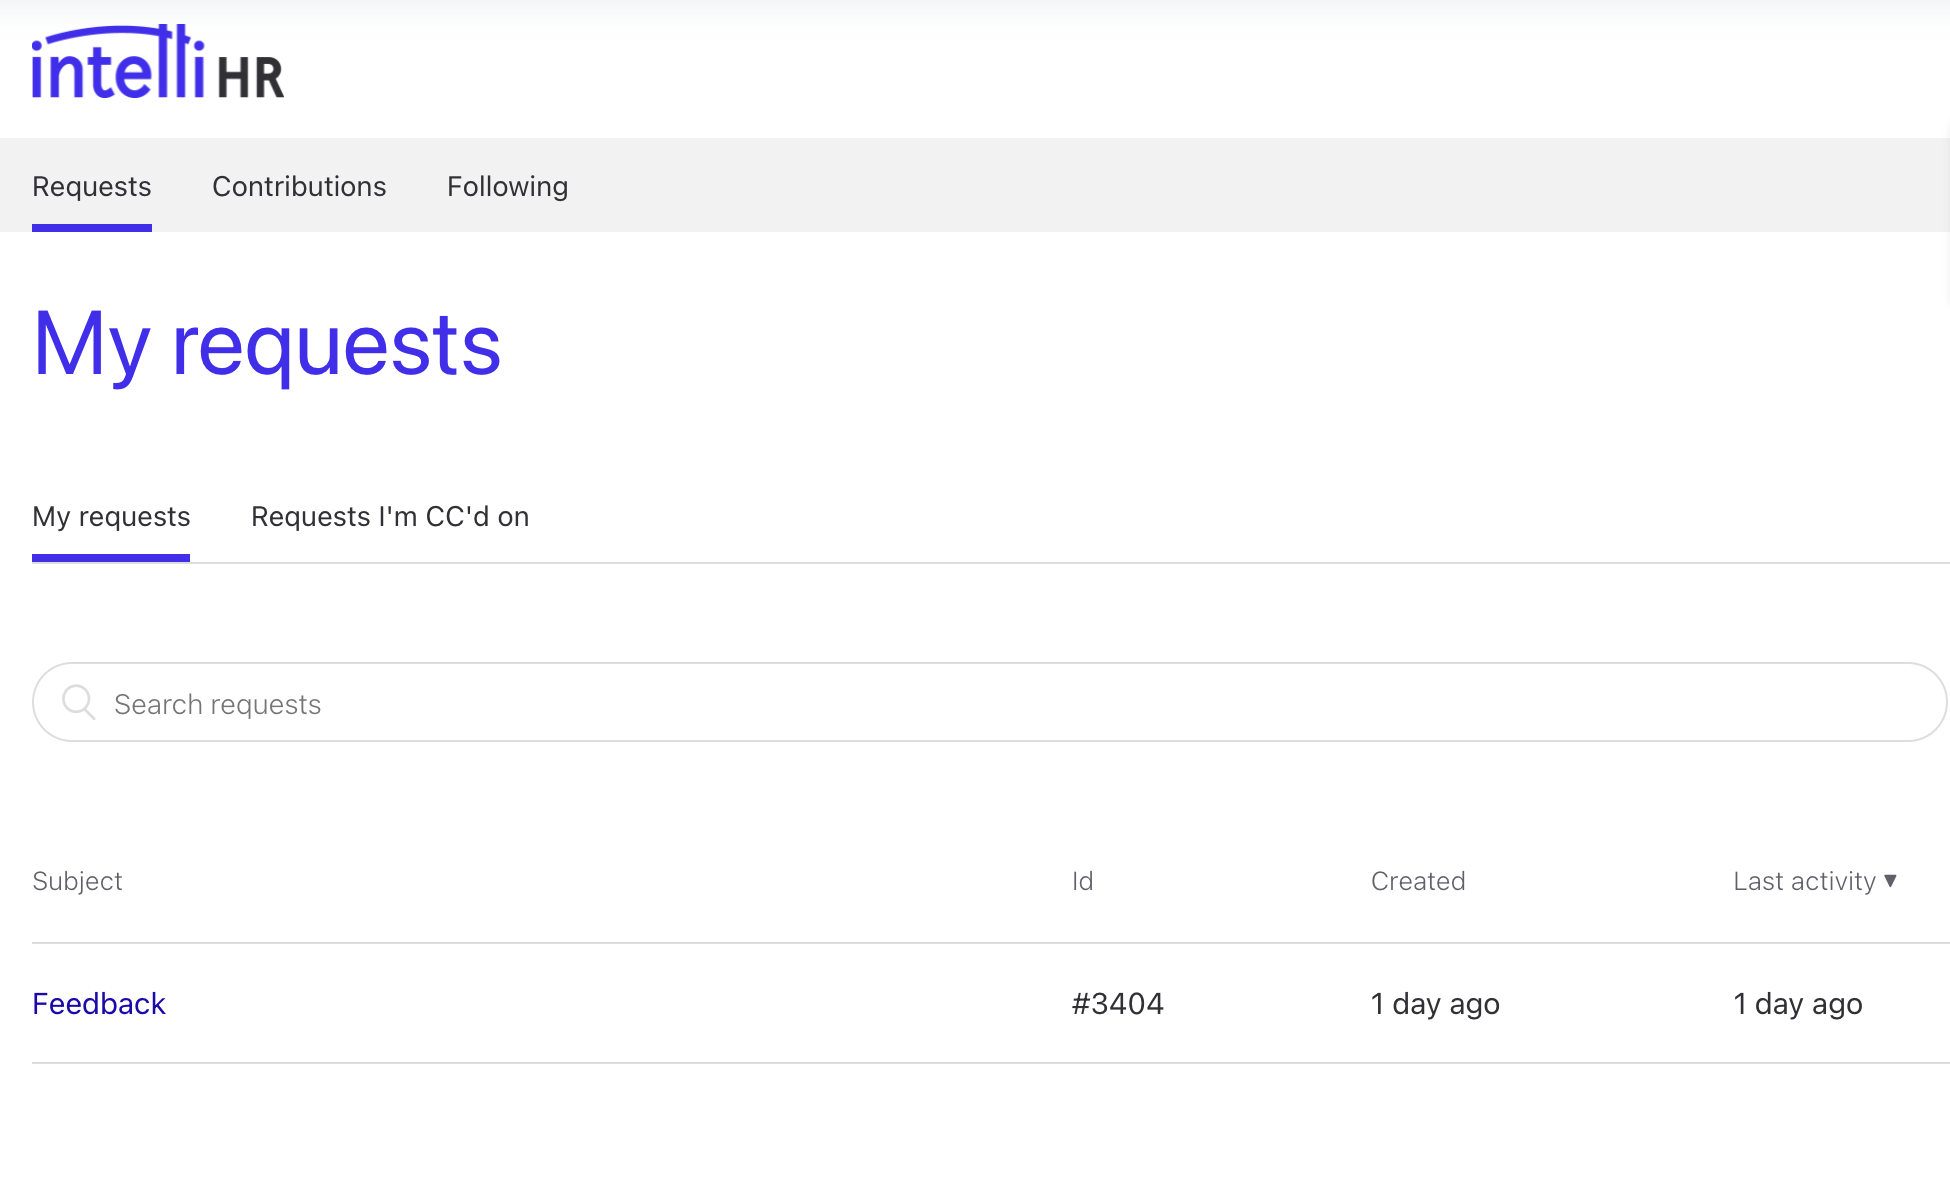The image size is (1950, 1186).
Task: Click request id #3404
Action: [1117, 1003]
